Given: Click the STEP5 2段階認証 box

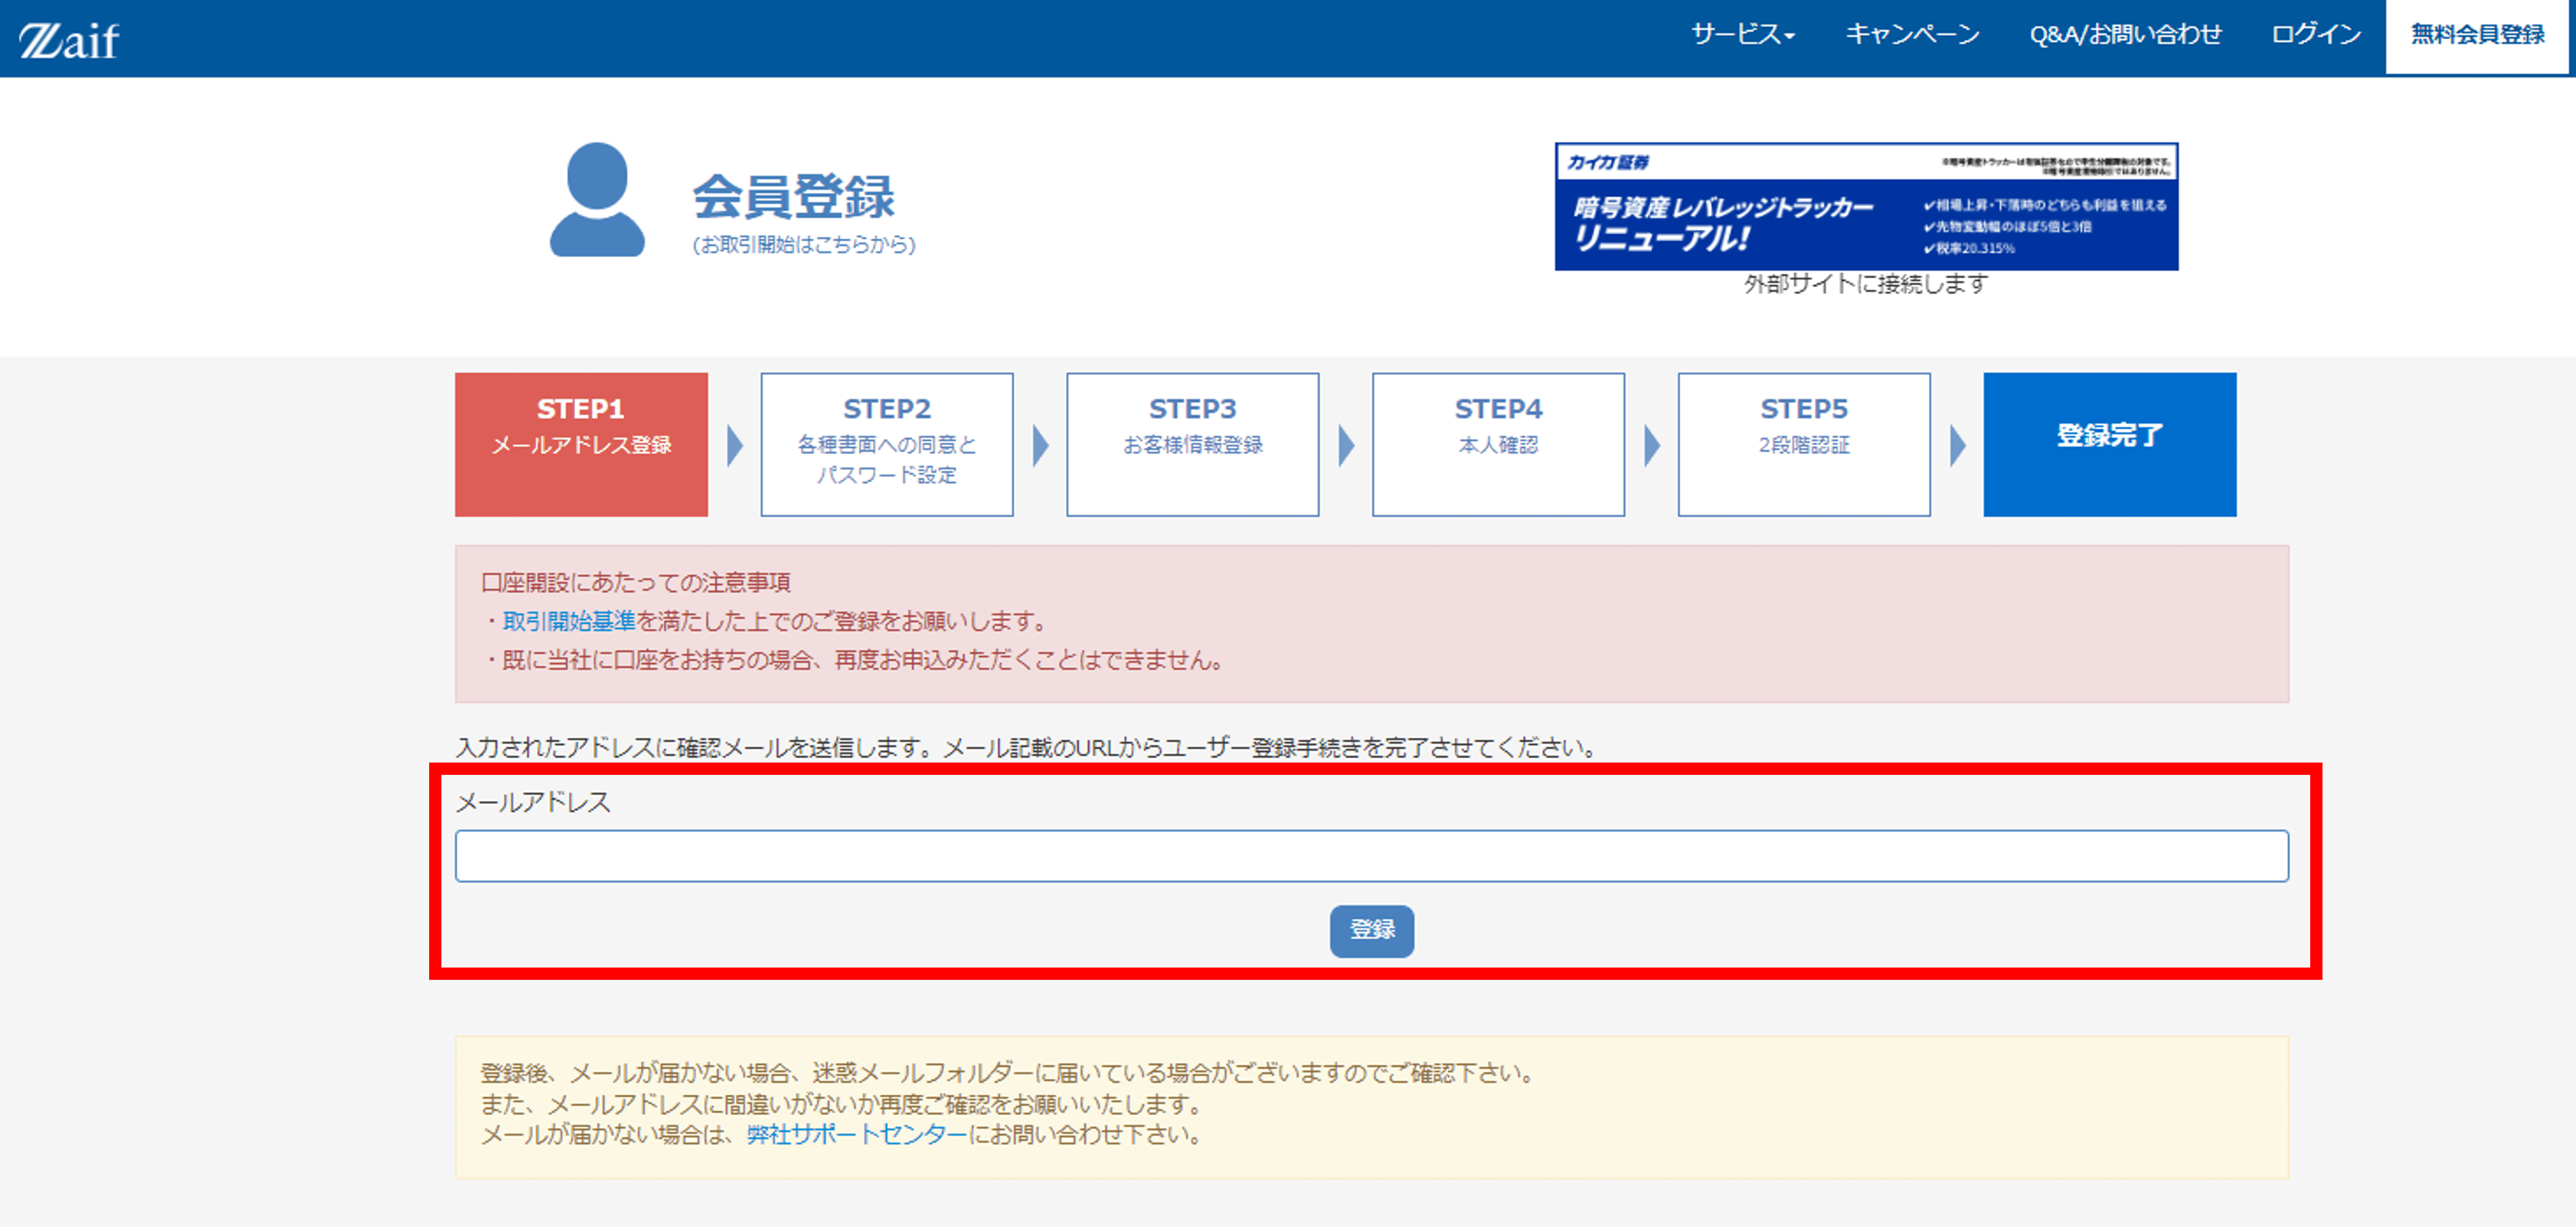Looking at the screenshot, I should [1803, 444].
